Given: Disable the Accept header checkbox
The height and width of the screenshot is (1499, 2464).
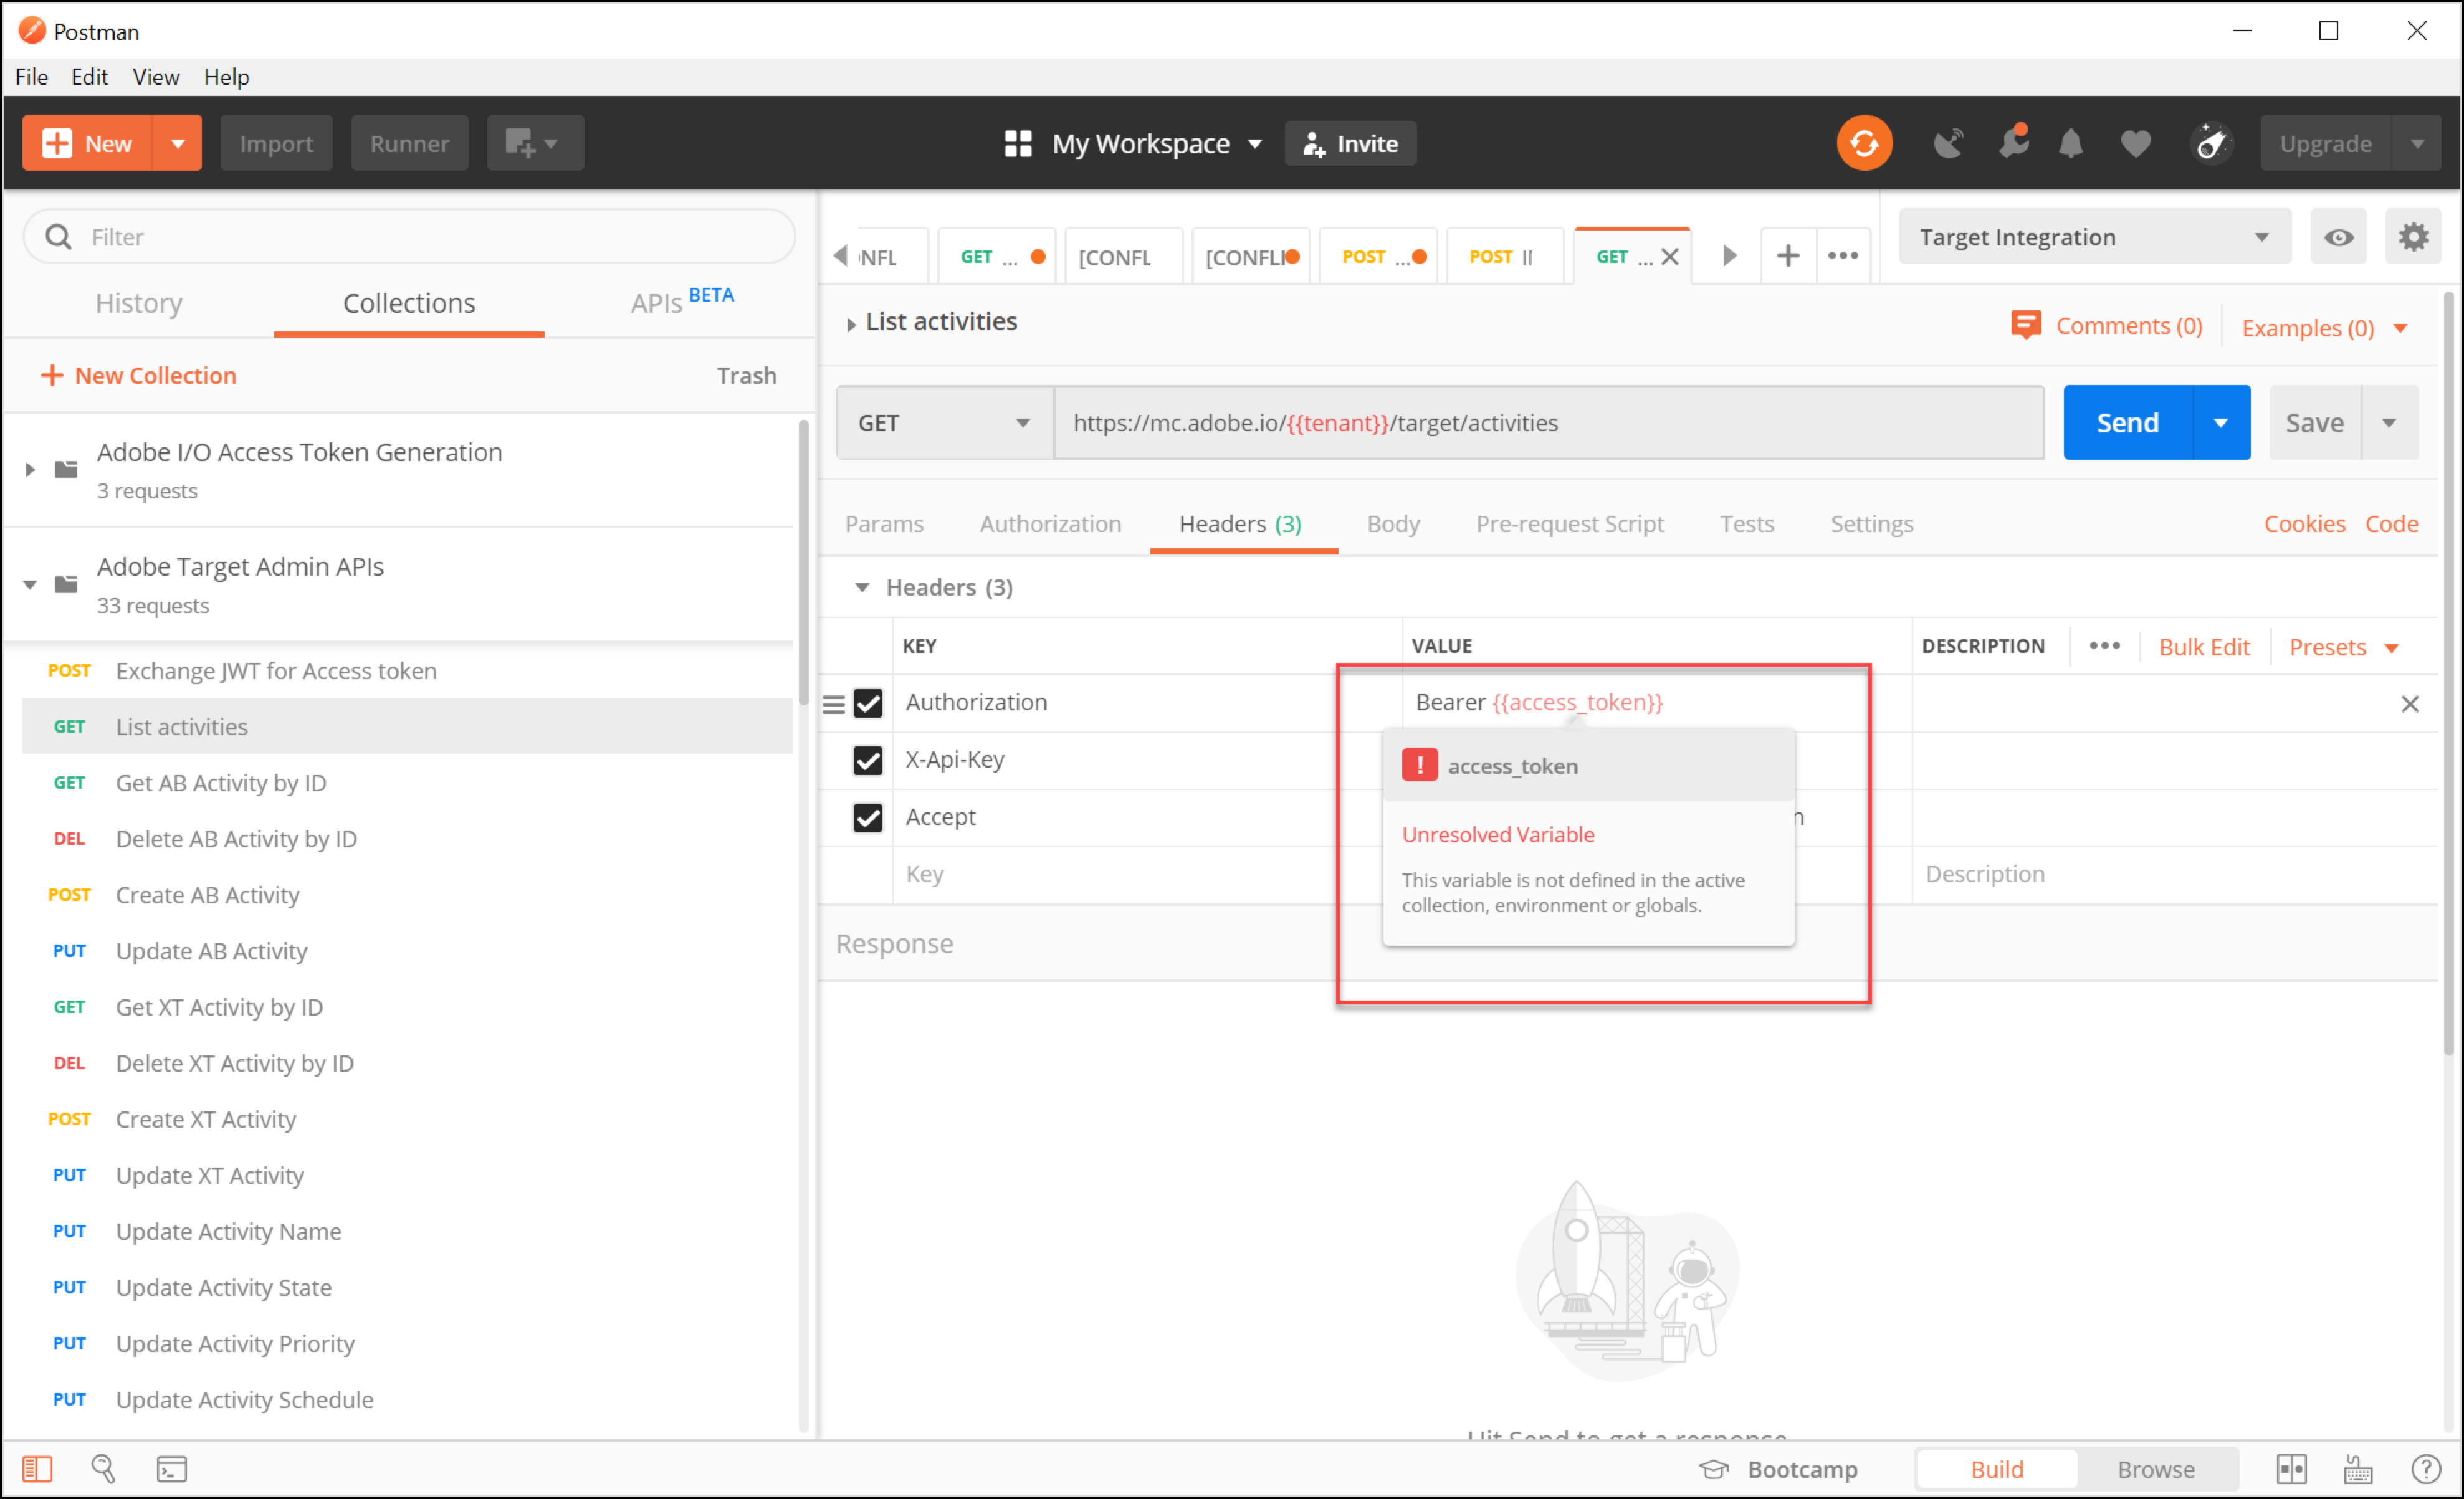Looking at the screenshot, I should pos(867,817).
